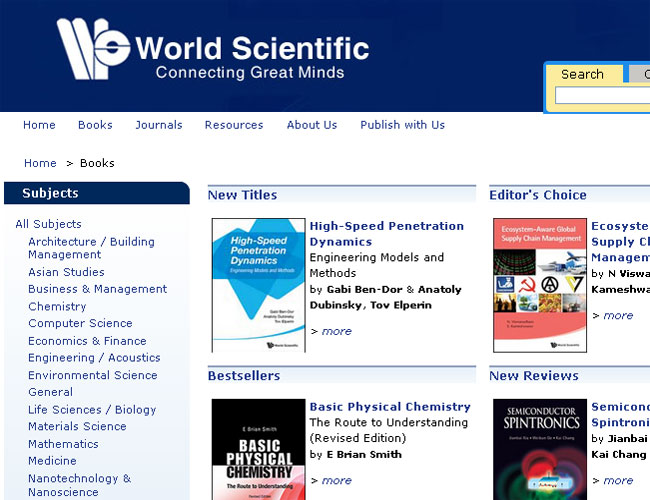Image resolution: width=650 pixels, height=500 pixels.
Task: Open Basic Physical Chemistry title link
Action: pyautogui.click(x=390, y=407)
